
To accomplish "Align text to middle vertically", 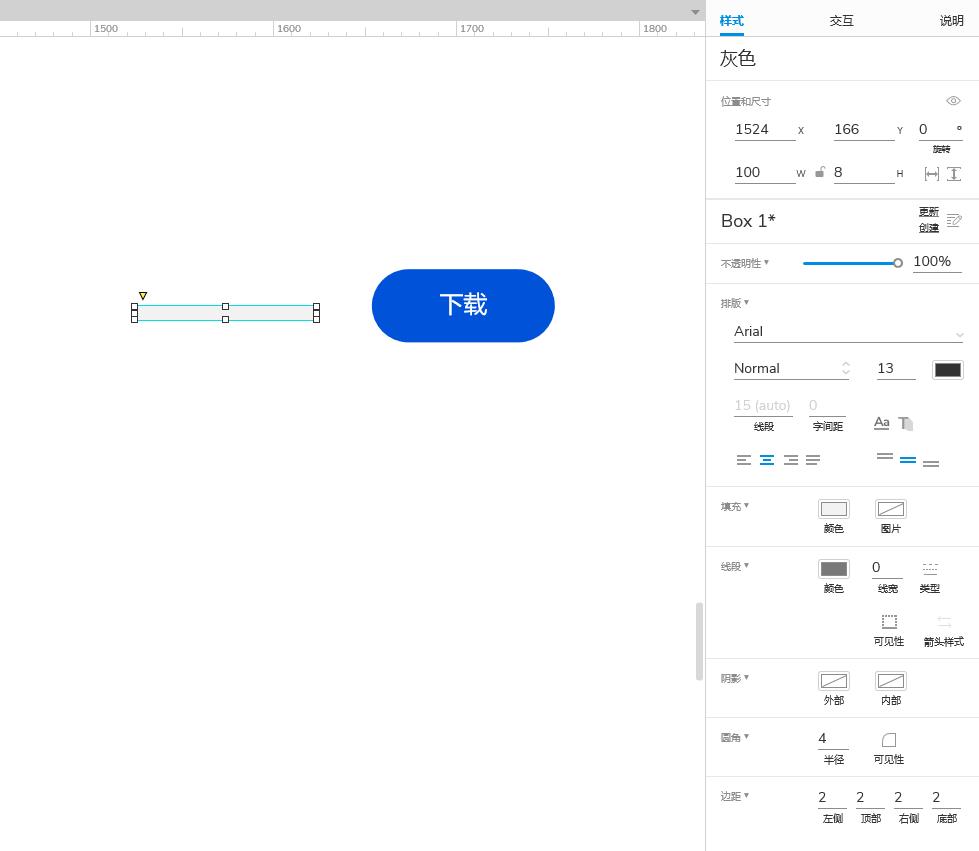I will point(908,460).
